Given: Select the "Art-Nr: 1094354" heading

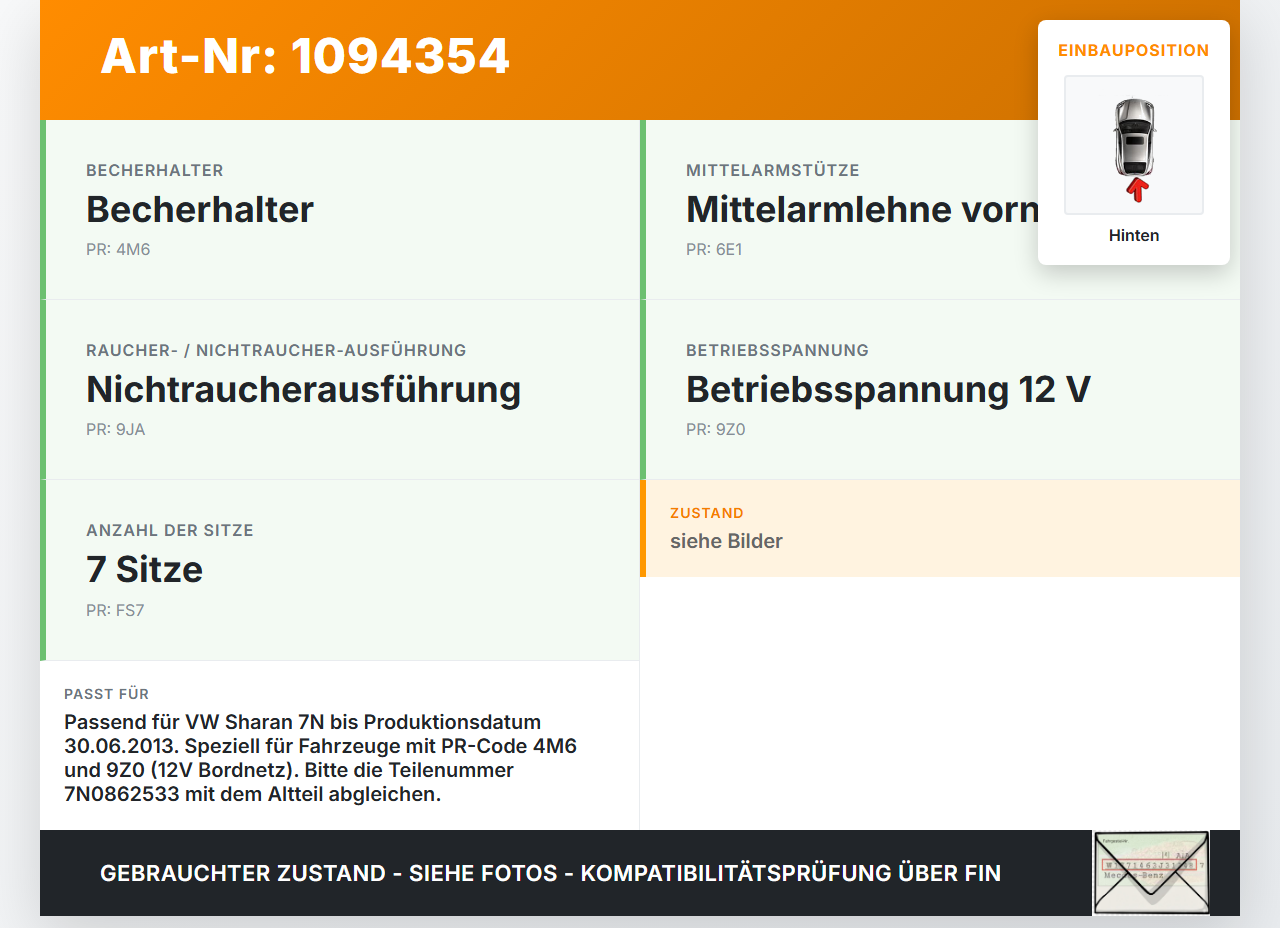Looking at the screenshot, I should pos(305,56).
